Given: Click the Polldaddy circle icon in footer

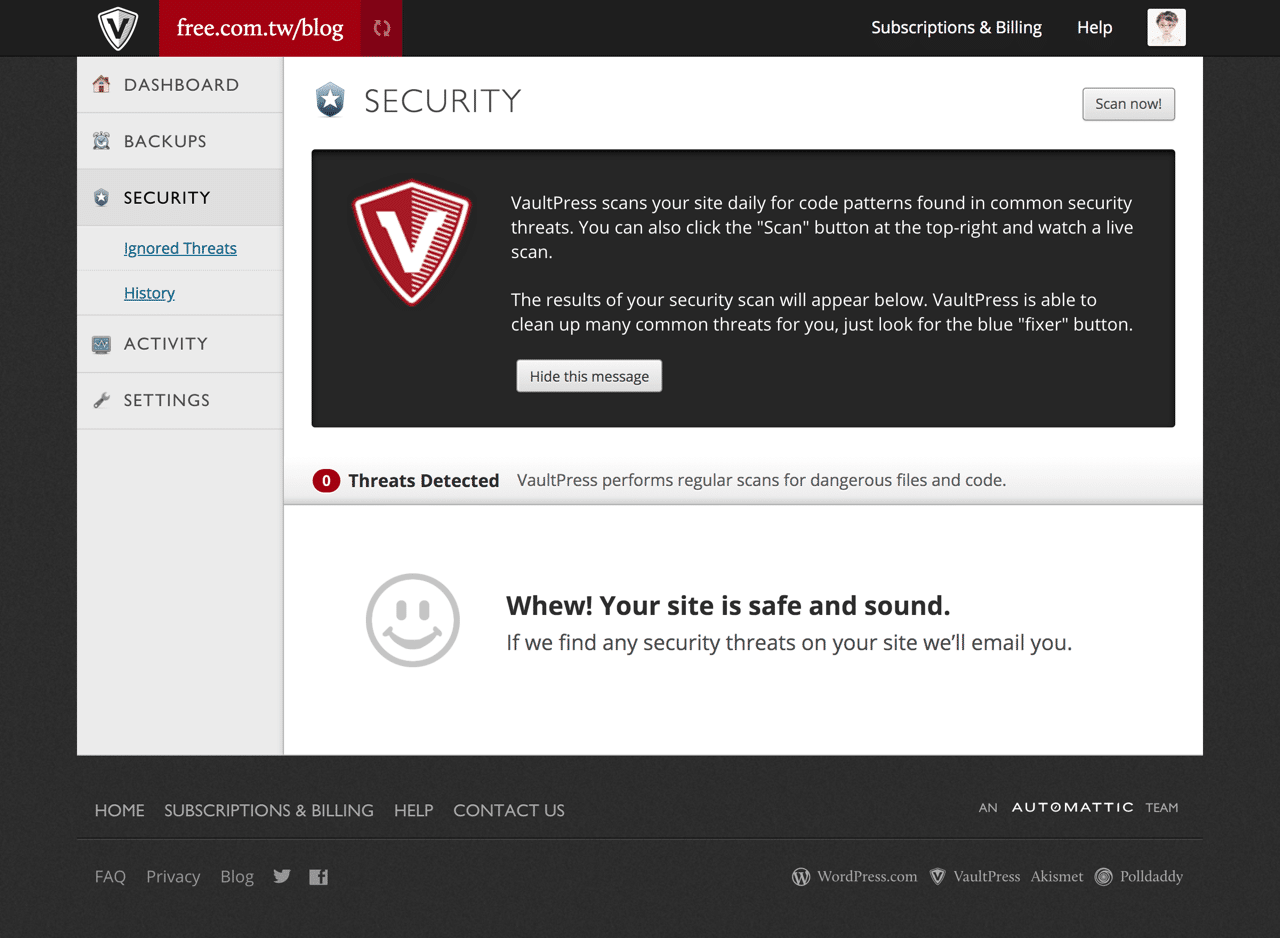Looking at the screenshot, I should [x=1103, y=877].
